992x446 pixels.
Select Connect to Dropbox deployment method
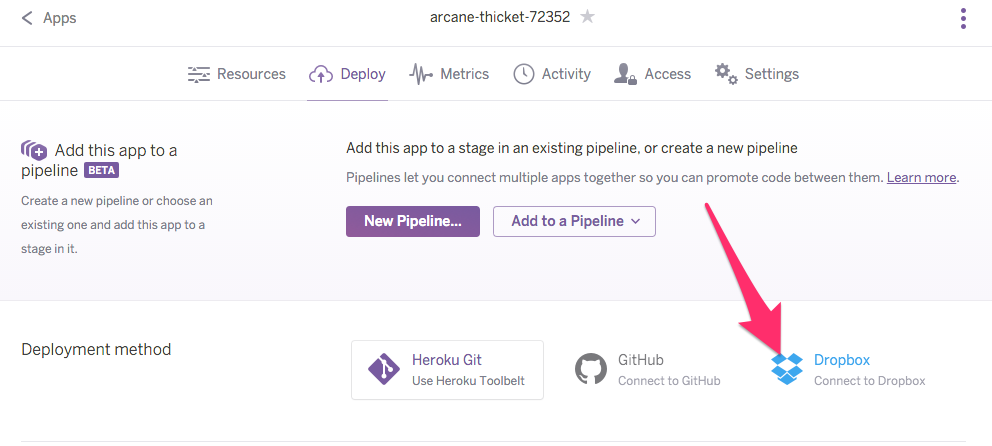coord(868,370)
